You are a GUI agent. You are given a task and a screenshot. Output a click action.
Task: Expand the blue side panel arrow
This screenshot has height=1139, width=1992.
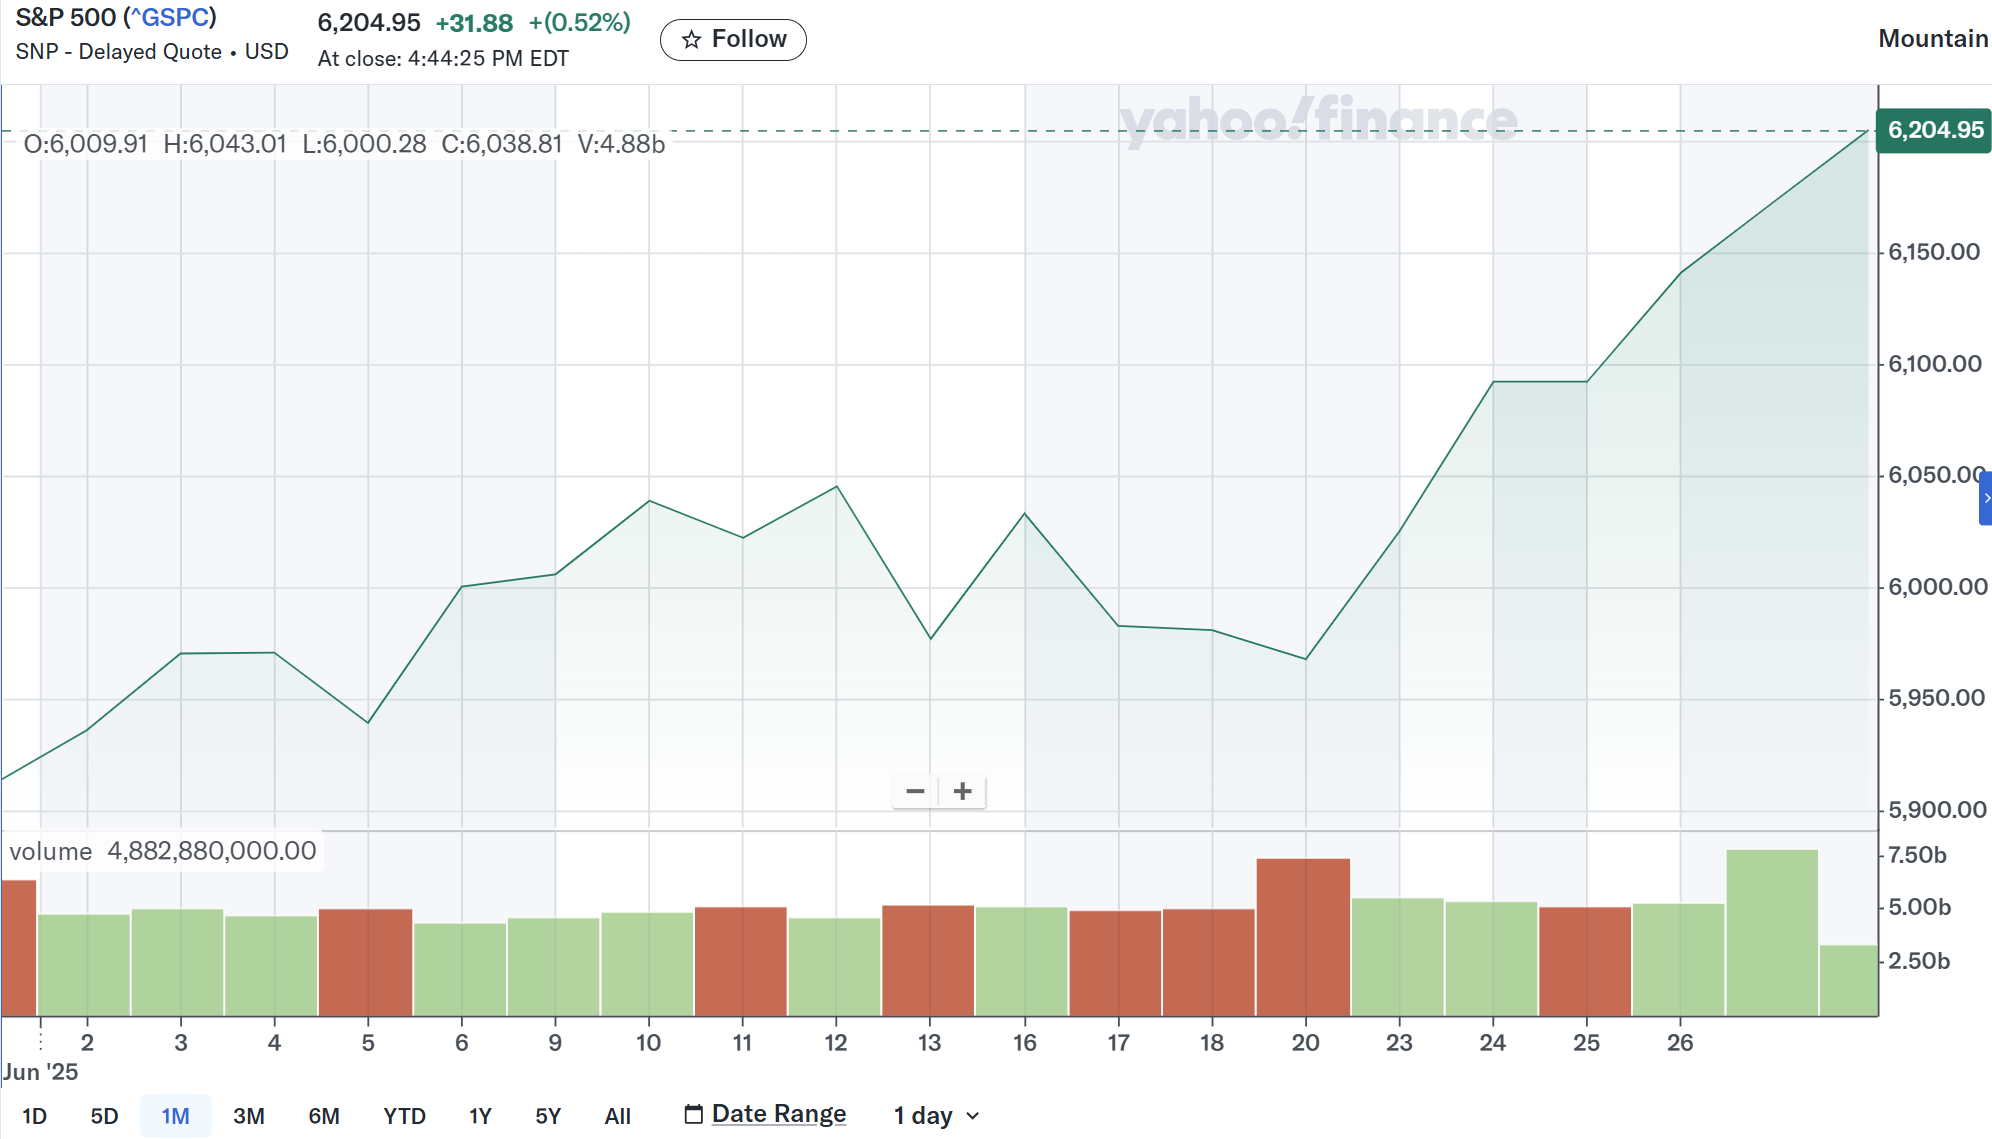(1985, 498)
